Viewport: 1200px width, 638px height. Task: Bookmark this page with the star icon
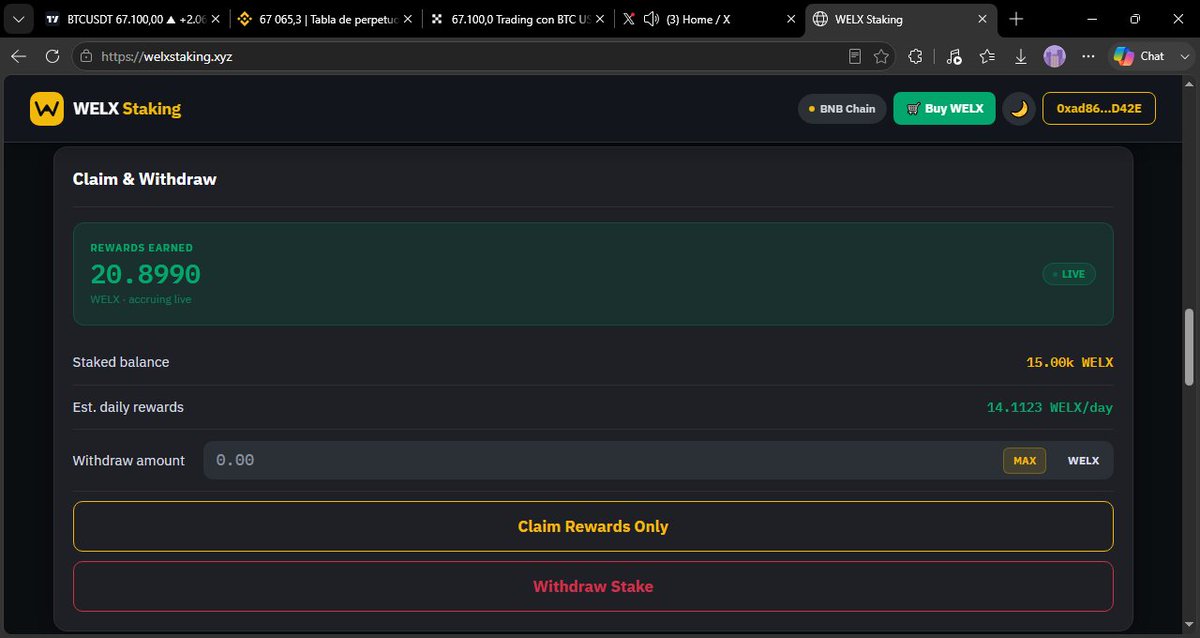(881, 57)
